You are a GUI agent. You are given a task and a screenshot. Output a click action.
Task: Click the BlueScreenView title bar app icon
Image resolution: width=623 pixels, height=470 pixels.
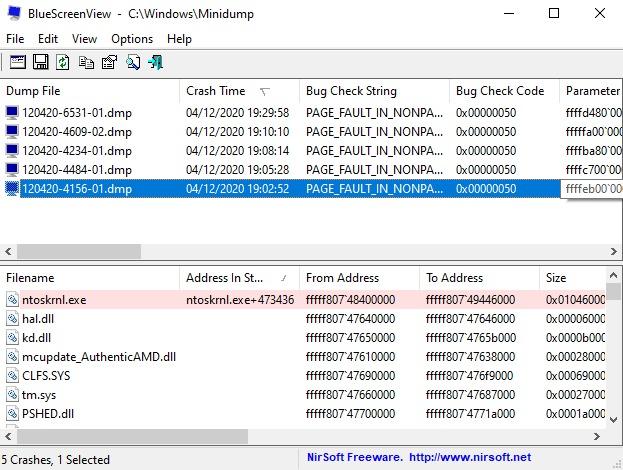click(14, 13)
